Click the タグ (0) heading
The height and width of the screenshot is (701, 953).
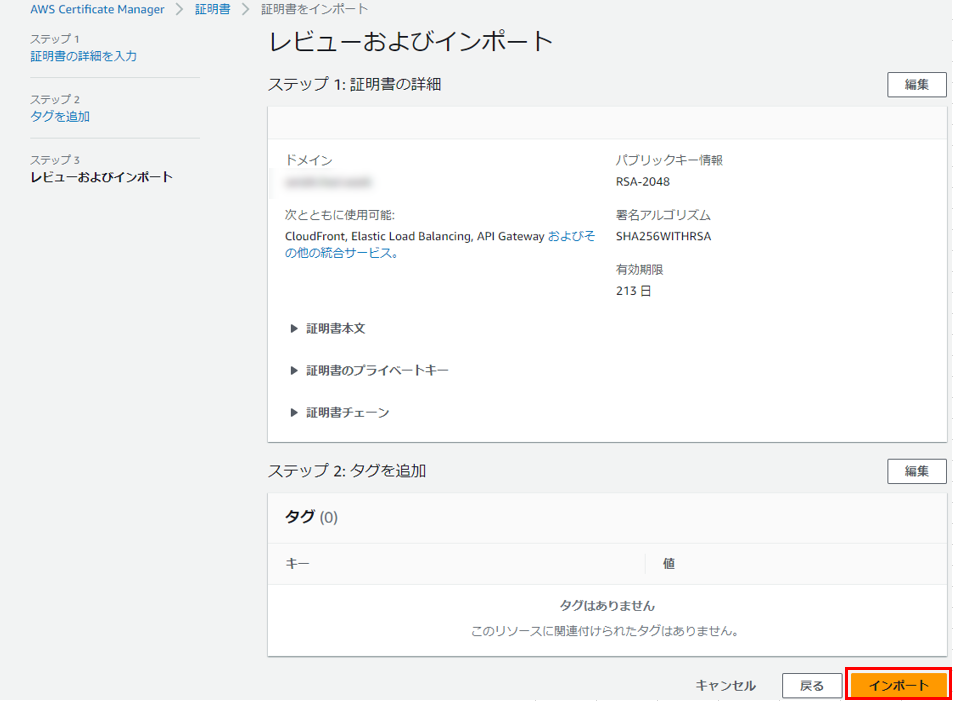pyautogui.click(x=311, y=517)
